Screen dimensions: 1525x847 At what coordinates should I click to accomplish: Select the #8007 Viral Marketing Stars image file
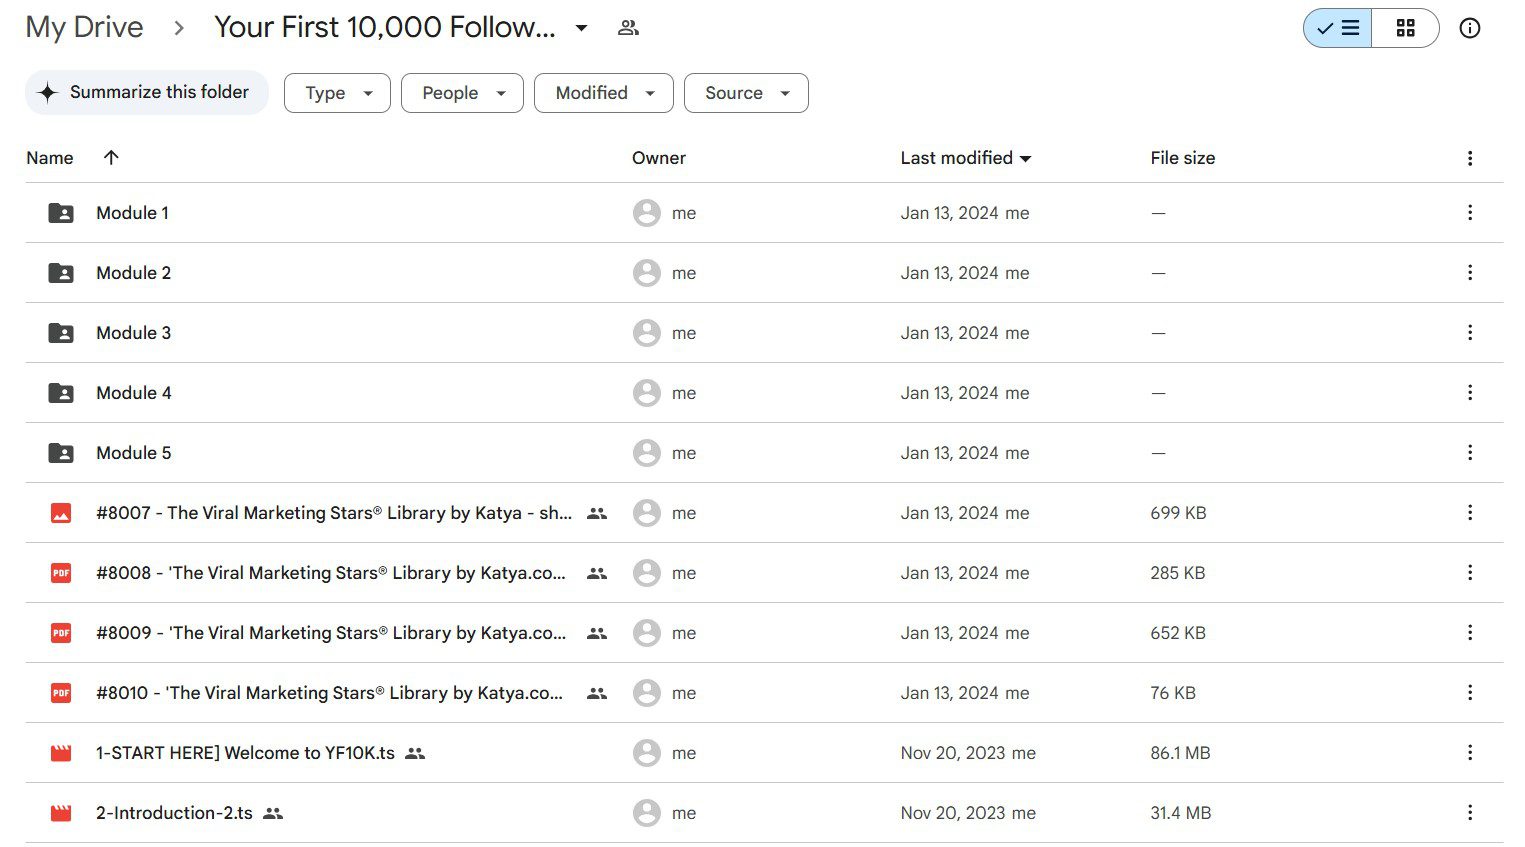[334, 513]
